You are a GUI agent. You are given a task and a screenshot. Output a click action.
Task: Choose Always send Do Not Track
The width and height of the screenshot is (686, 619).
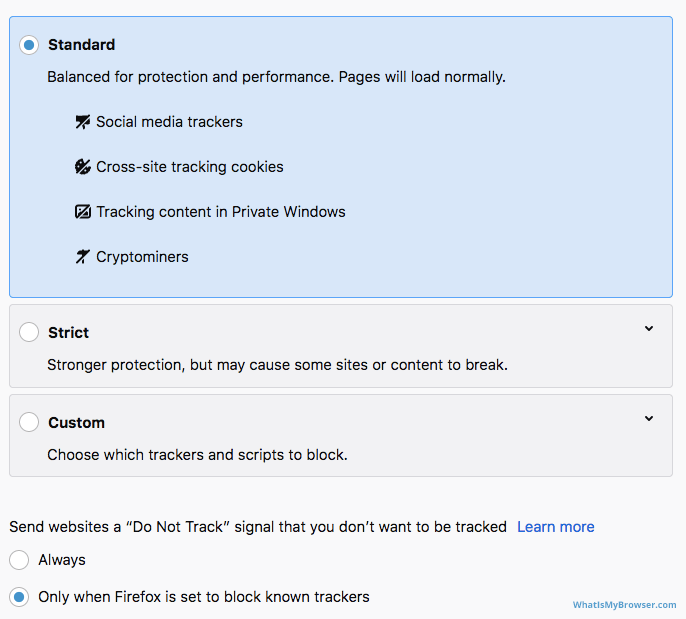[19, 560]
